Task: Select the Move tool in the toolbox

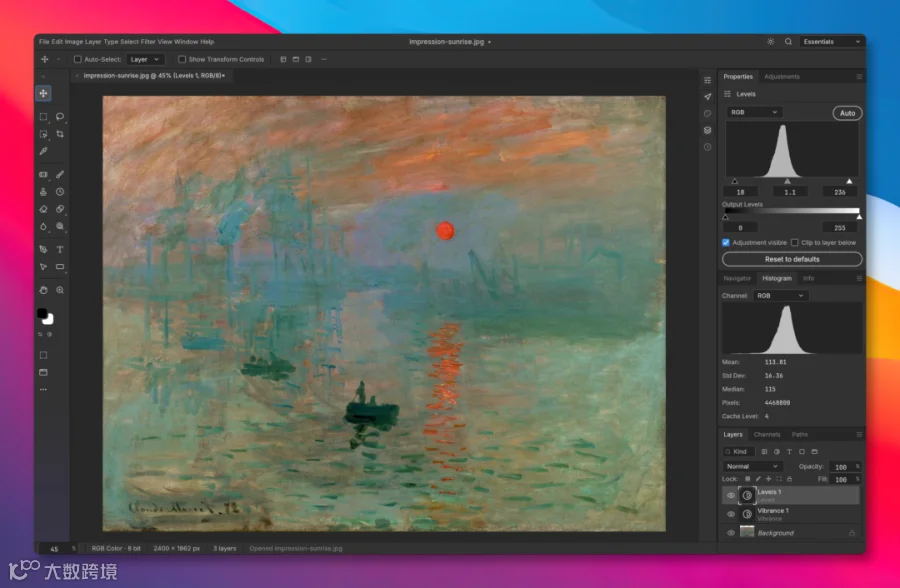Action: tap(44, 93)
